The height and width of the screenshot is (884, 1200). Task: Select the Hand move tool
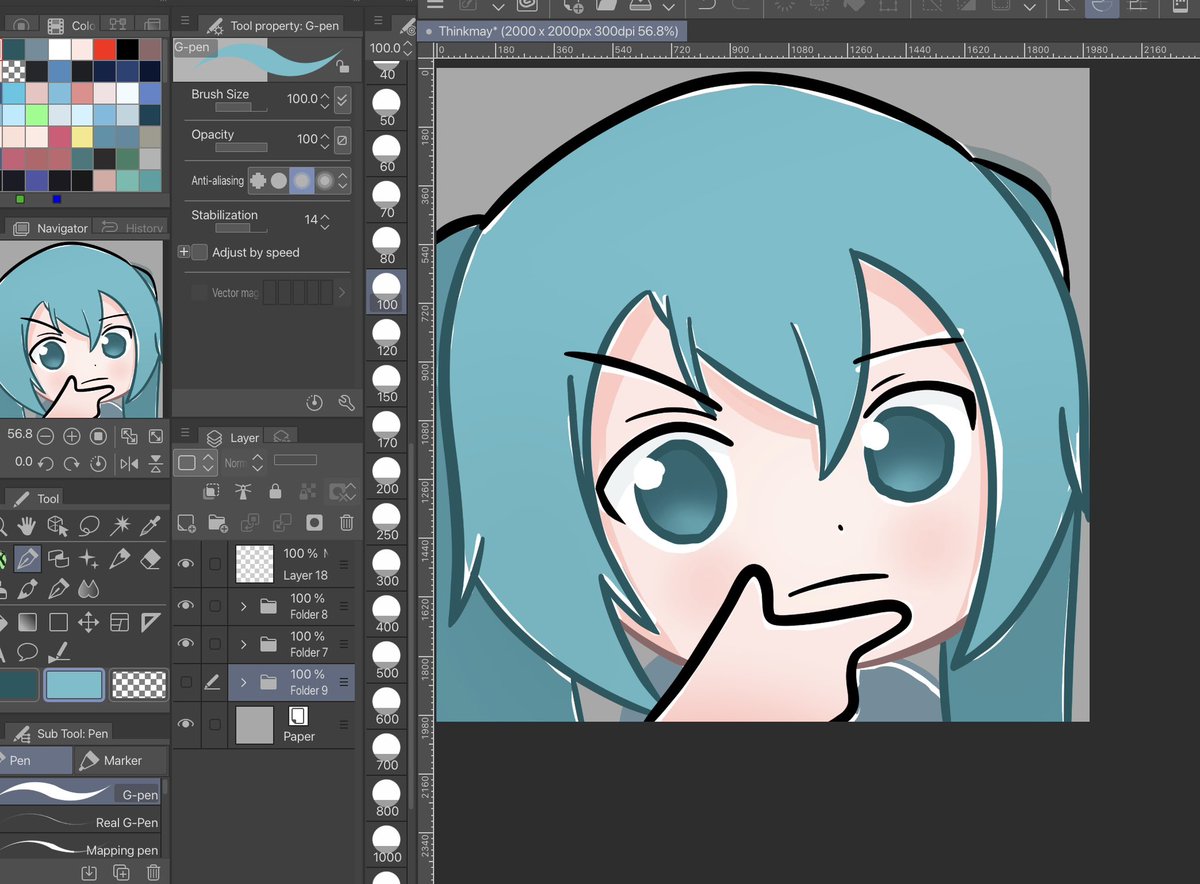tap(27, 525)
